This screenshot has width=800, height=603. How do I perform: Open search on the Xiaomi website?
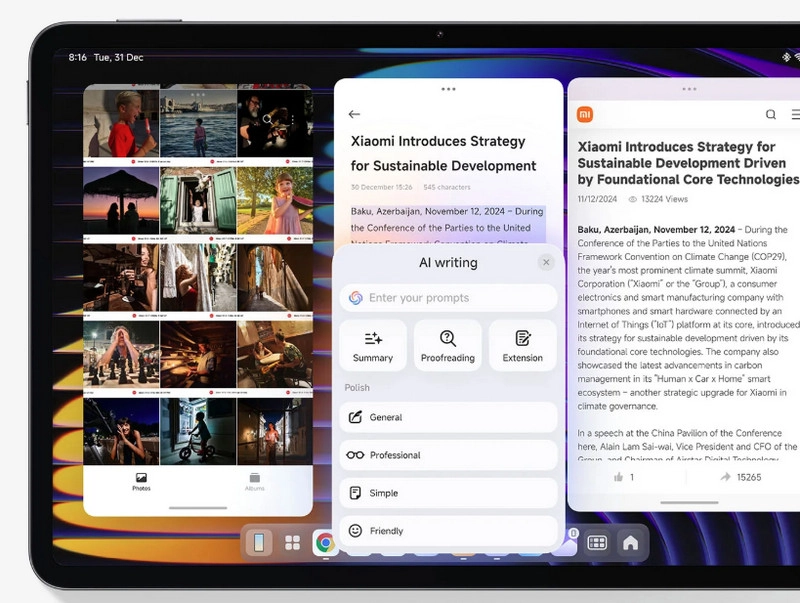770,114
